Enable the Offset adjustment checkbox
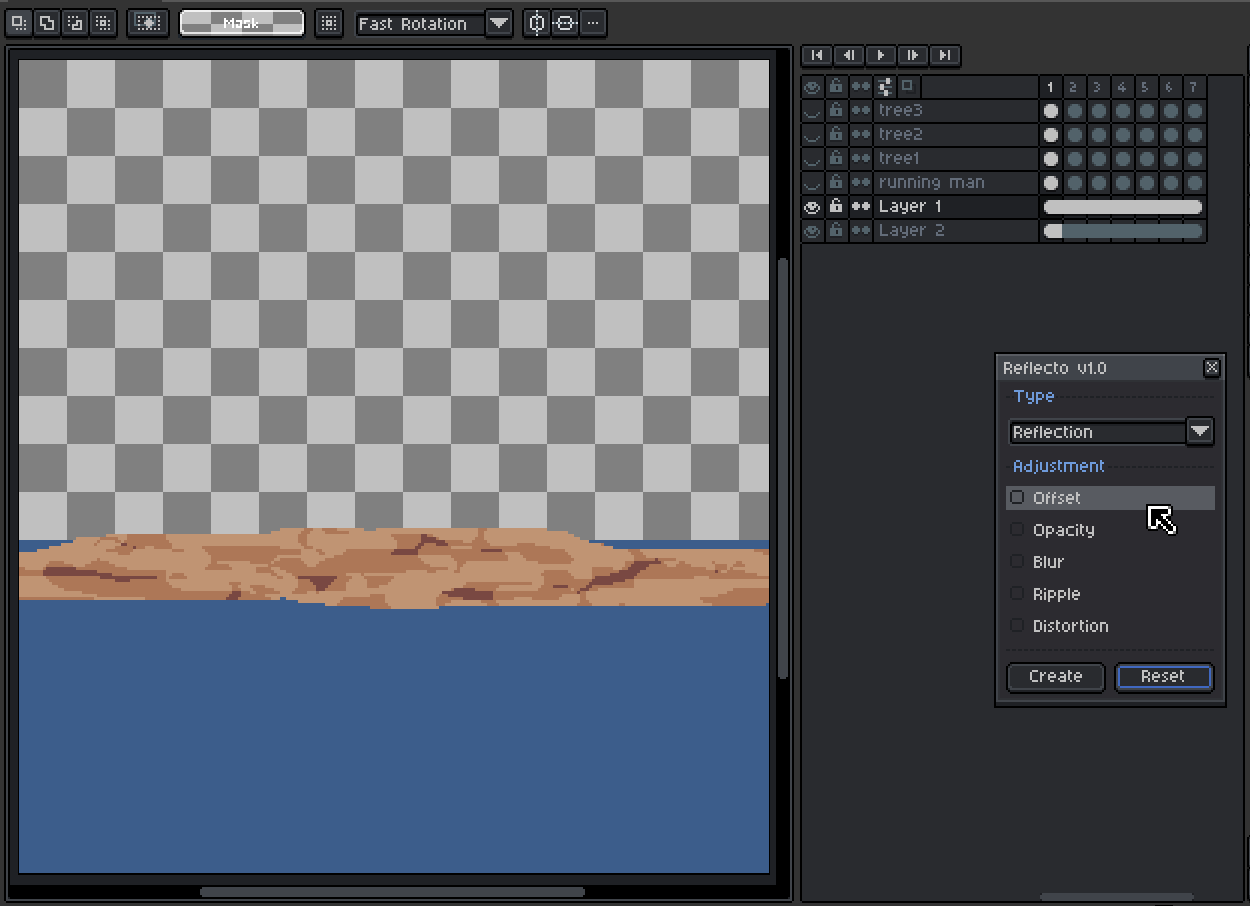1250x906 pixels. (x=1018, y=498)
